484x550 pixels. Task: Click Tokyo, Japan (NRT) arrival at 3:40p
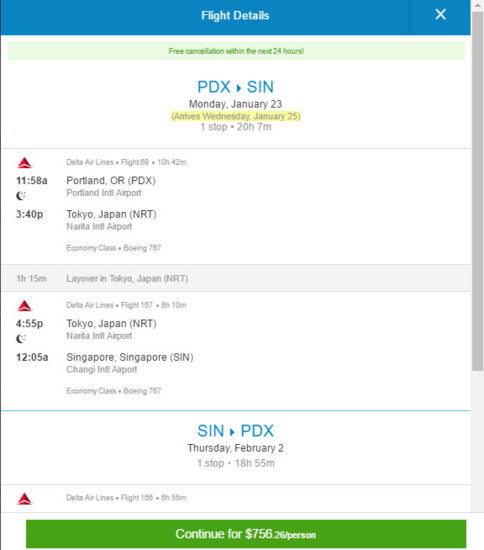click(x=111, y=214)
